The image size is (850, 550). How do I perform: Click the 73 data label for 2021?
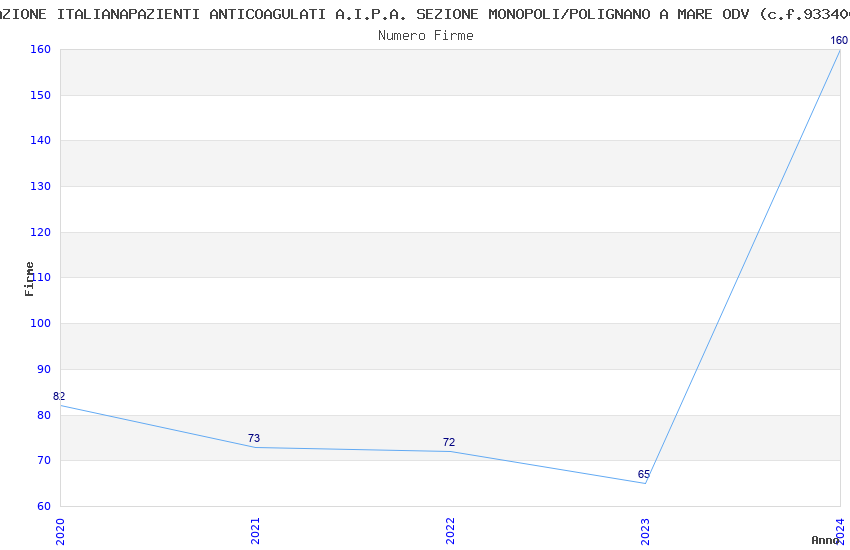coord(254,438)
